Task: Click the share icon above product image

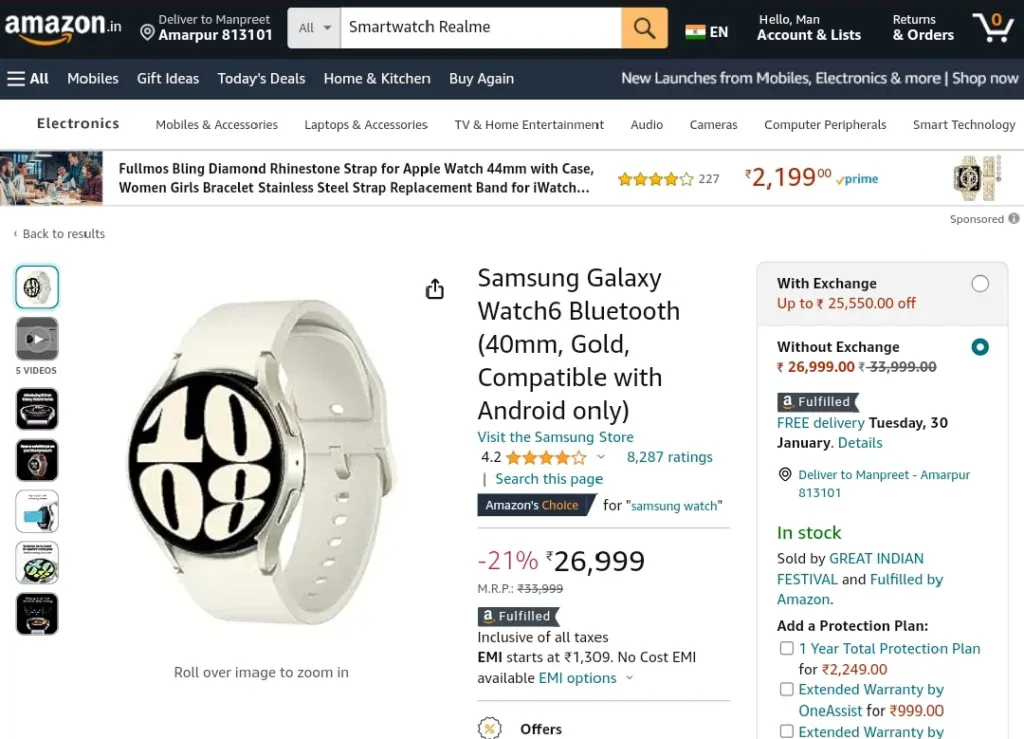Action: [x=435, y=289]
